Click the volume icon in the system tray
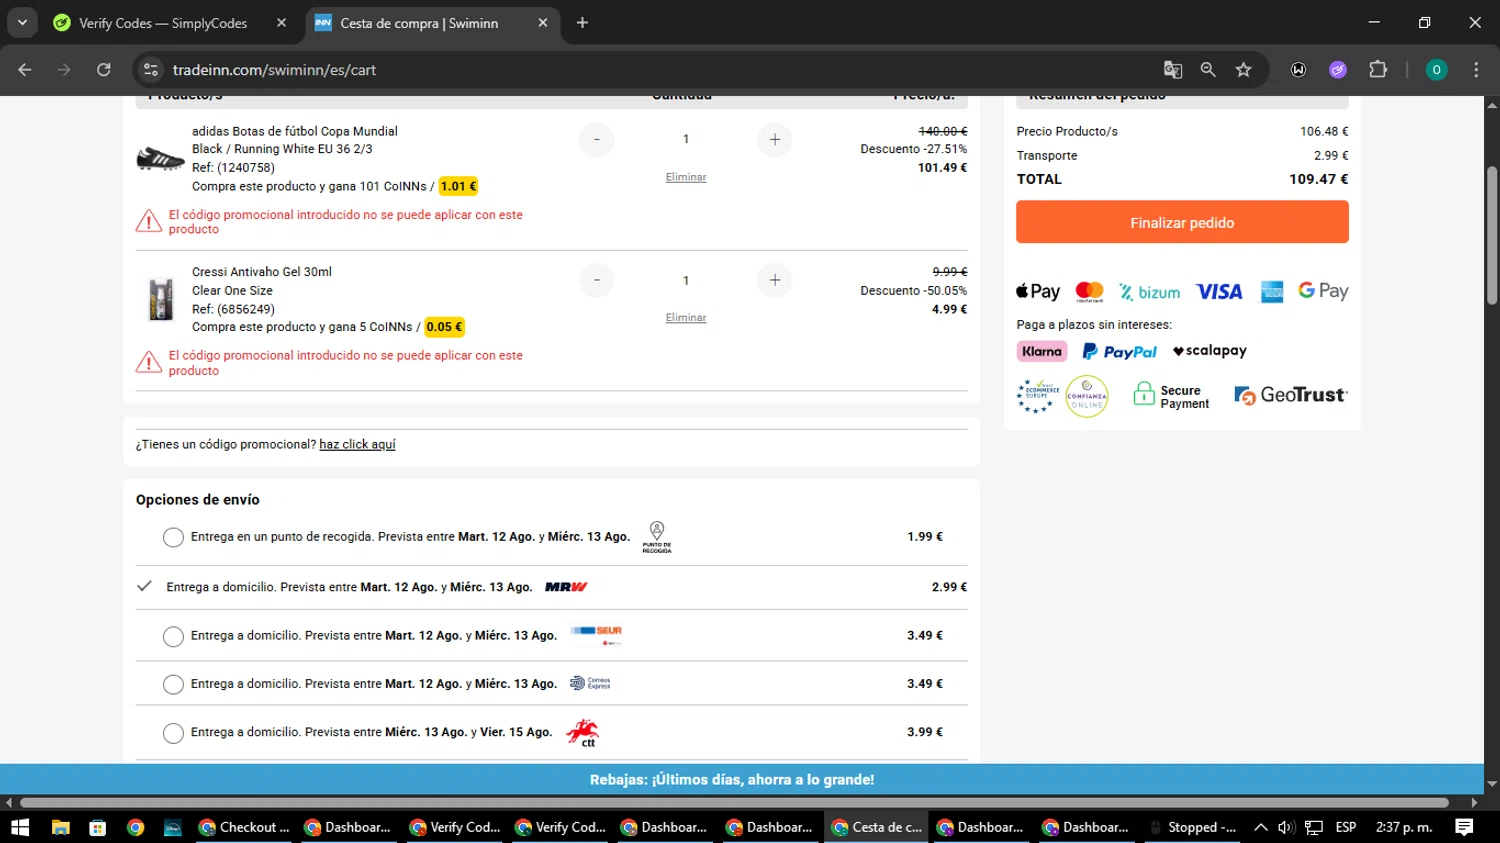Screen dimensions: 1500x843 point(1286,827)
